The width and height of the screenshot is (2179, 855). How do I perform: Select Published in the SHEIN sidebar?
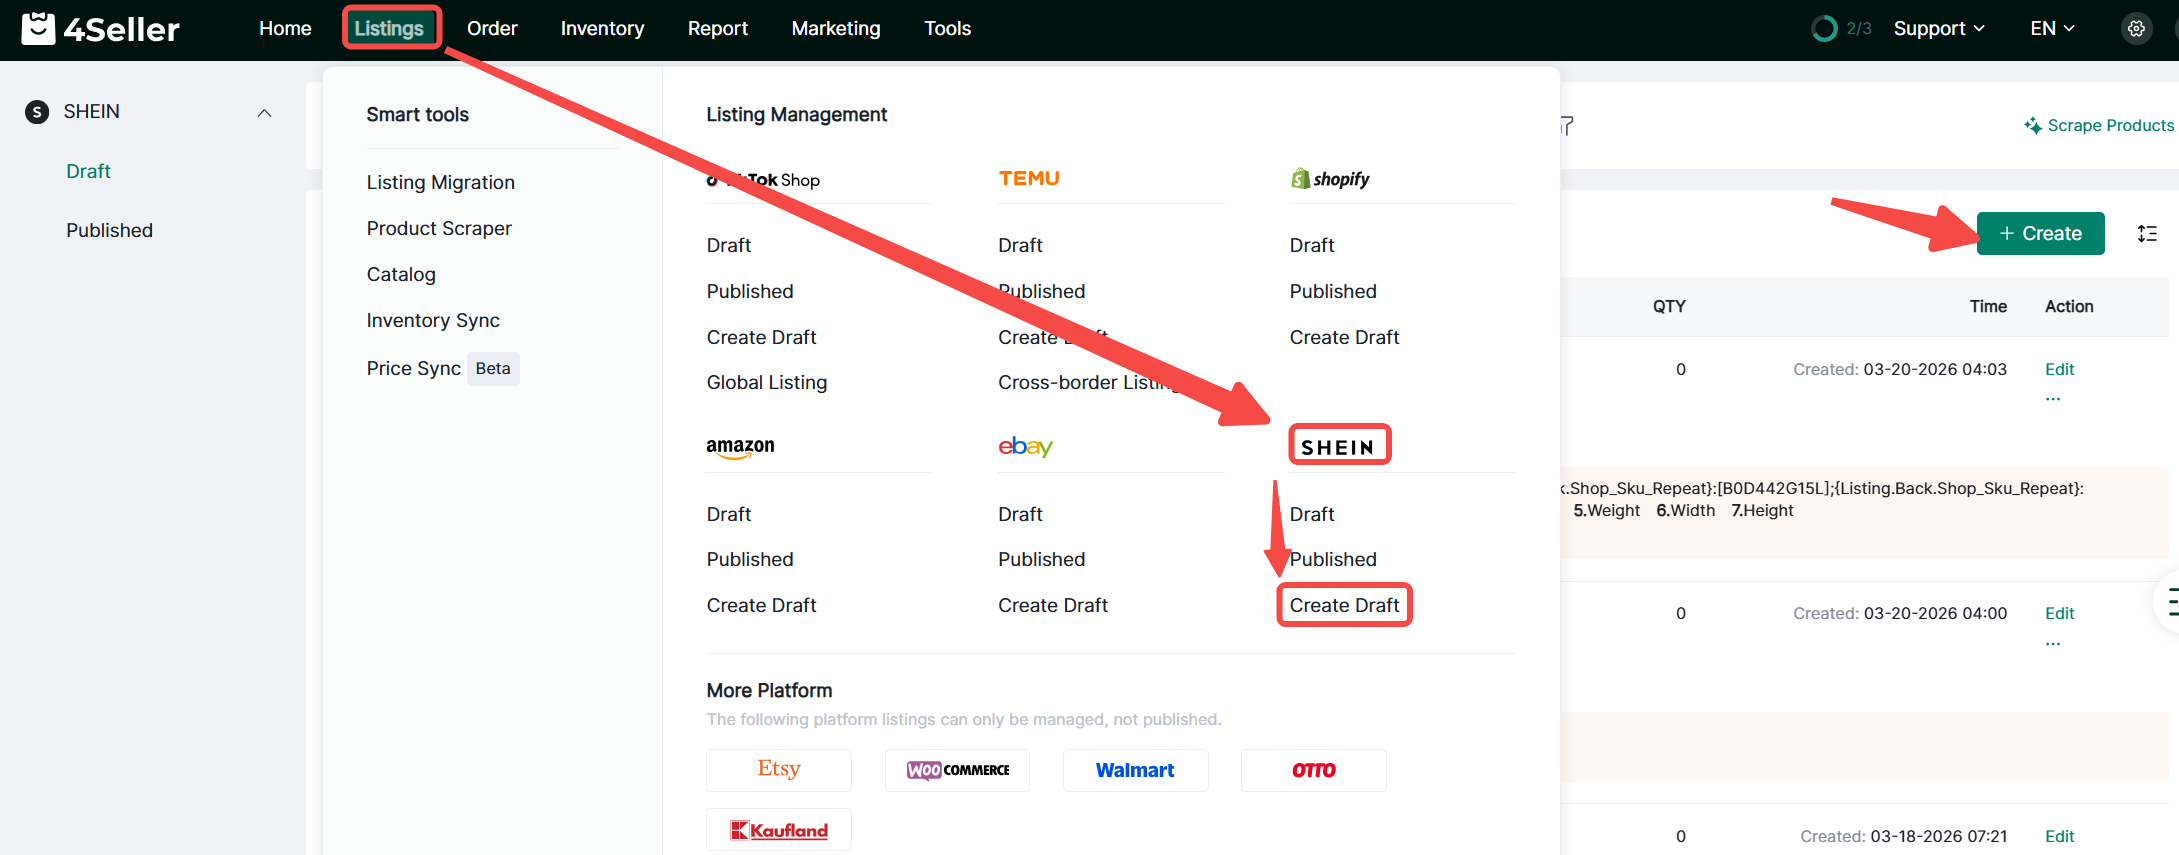click(109, 230)
